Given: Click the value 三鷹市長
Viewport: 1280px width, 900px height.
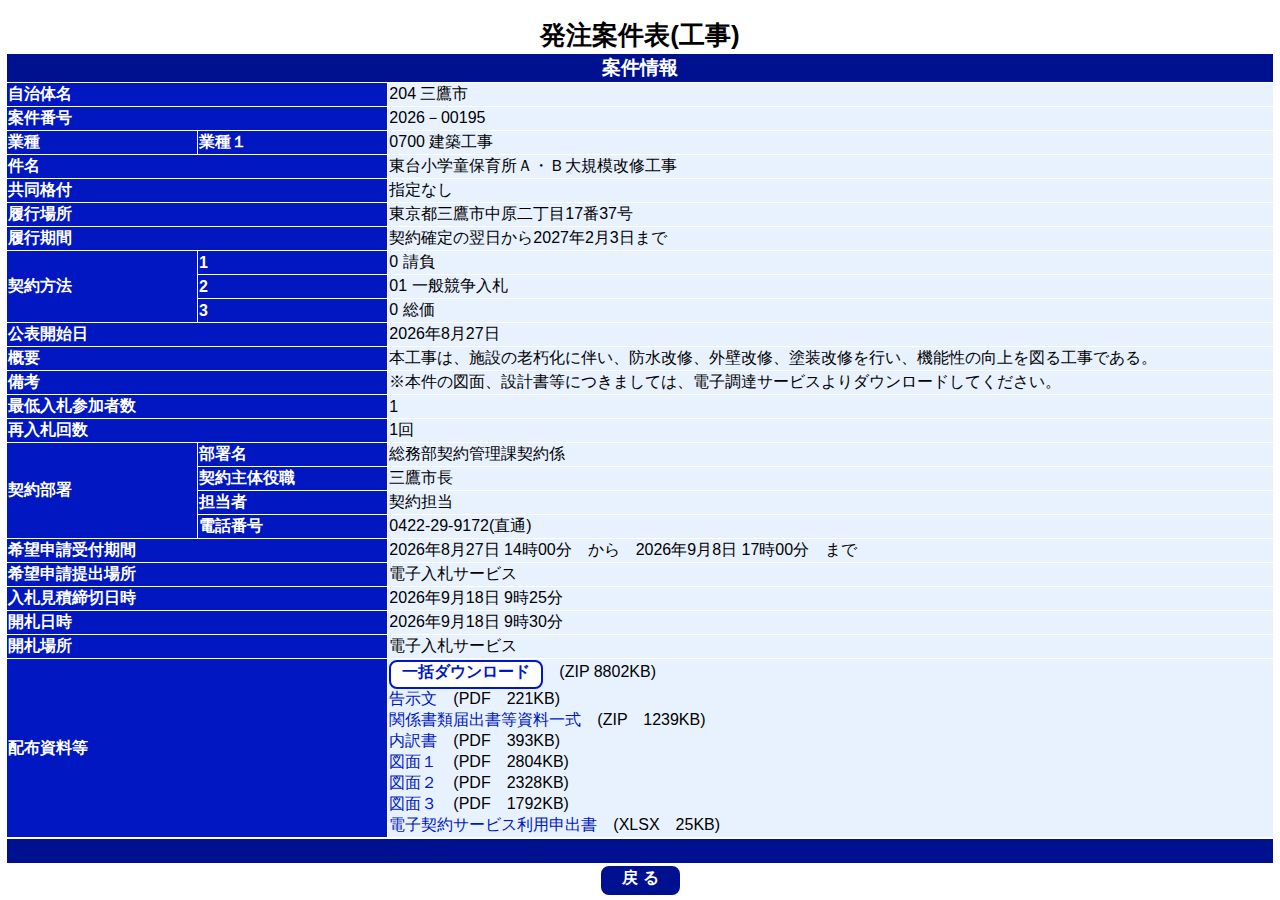Looking at the screenshot, I should coord(421,478).
